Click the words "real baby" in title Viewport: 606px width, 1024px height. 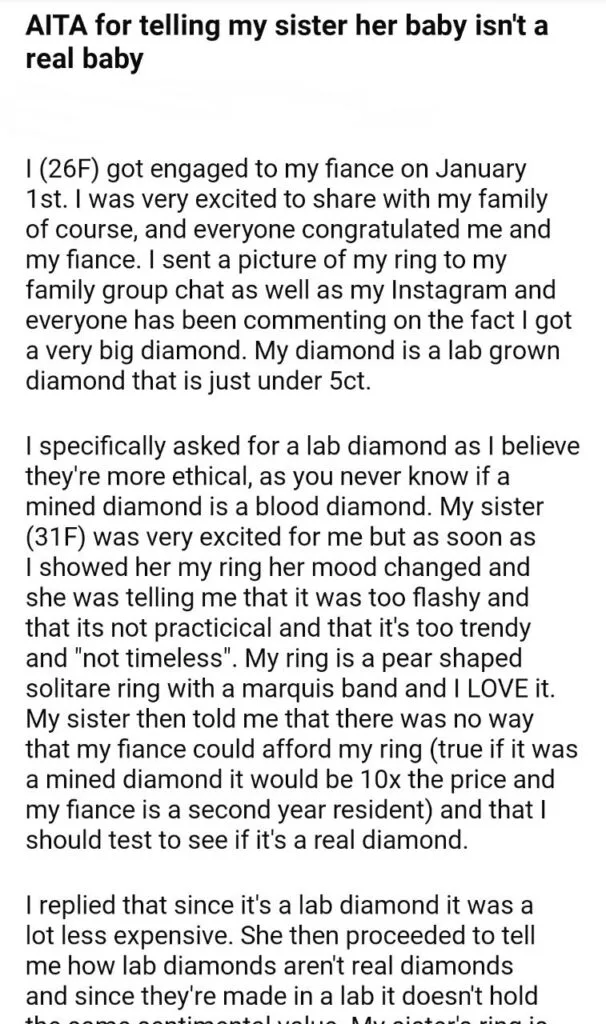tap(84, 59)
